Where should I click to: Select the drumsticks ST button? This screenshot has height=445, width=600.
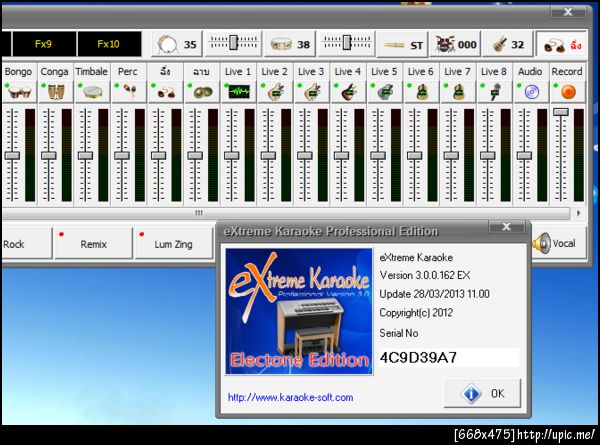point(403,45)
